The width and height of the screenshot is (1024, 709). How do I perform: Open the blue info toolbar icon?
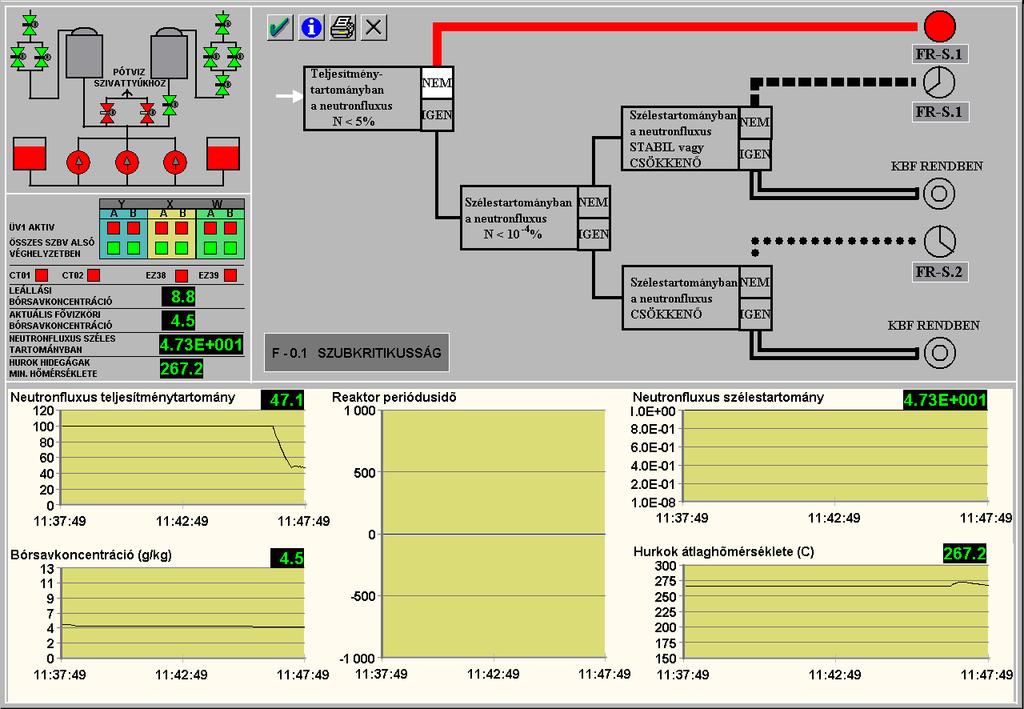tap(312, 27)
